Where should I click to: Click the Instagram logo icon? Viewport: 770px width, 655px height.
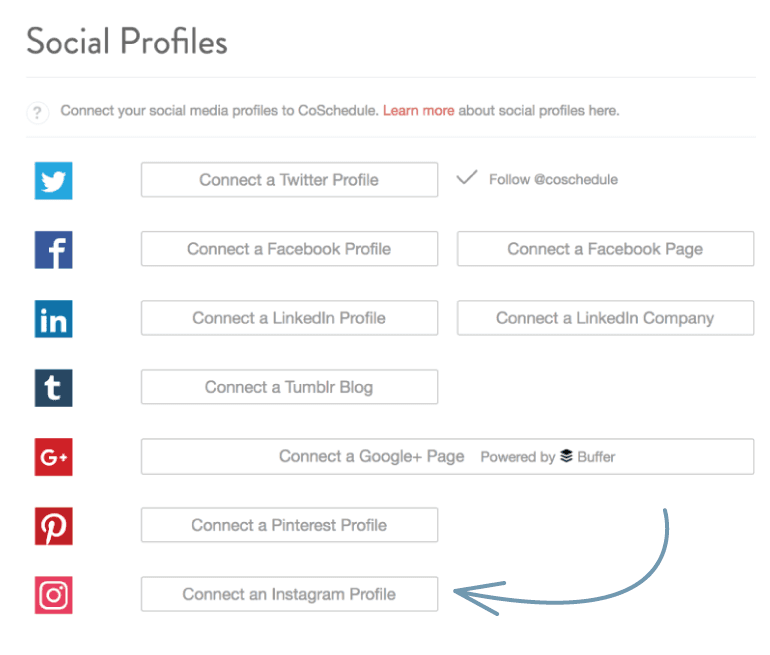[54, 595]
